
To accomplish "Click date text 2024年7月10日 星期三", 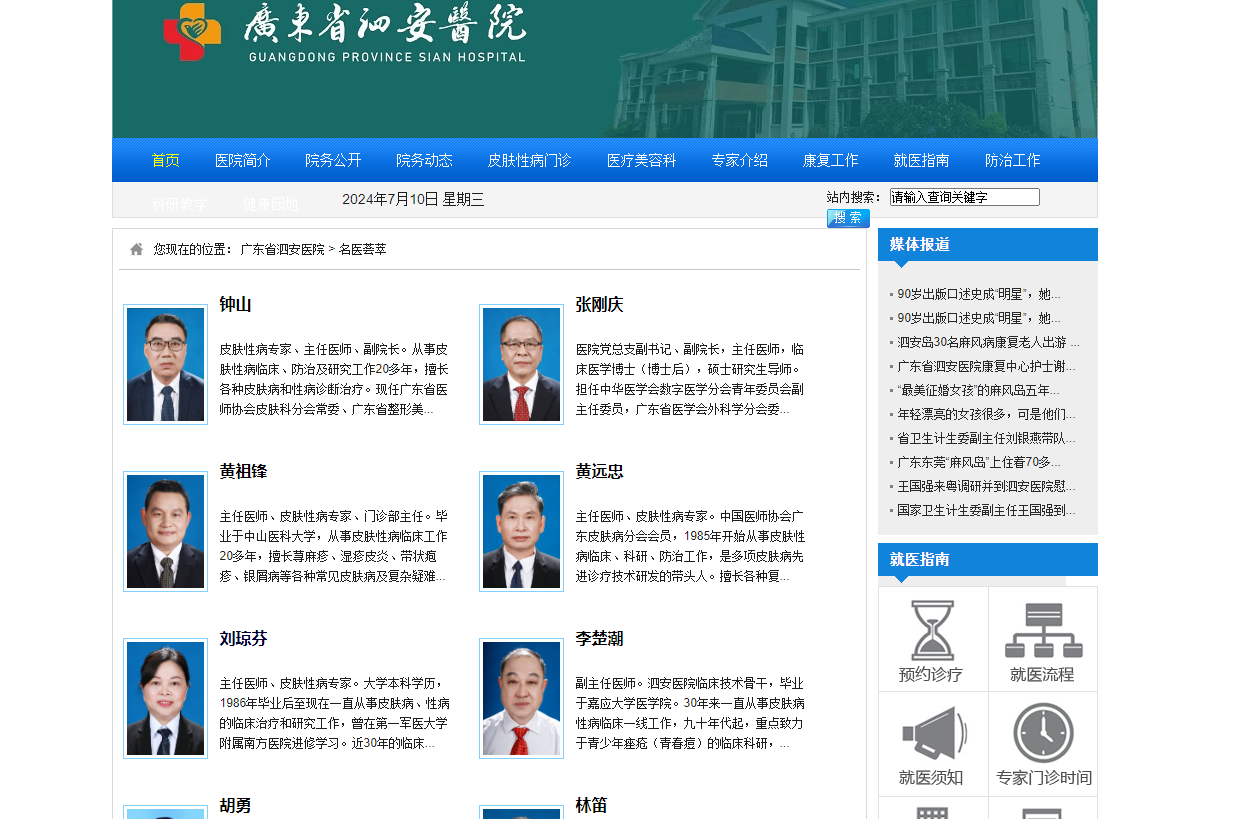I will (413, 199).
